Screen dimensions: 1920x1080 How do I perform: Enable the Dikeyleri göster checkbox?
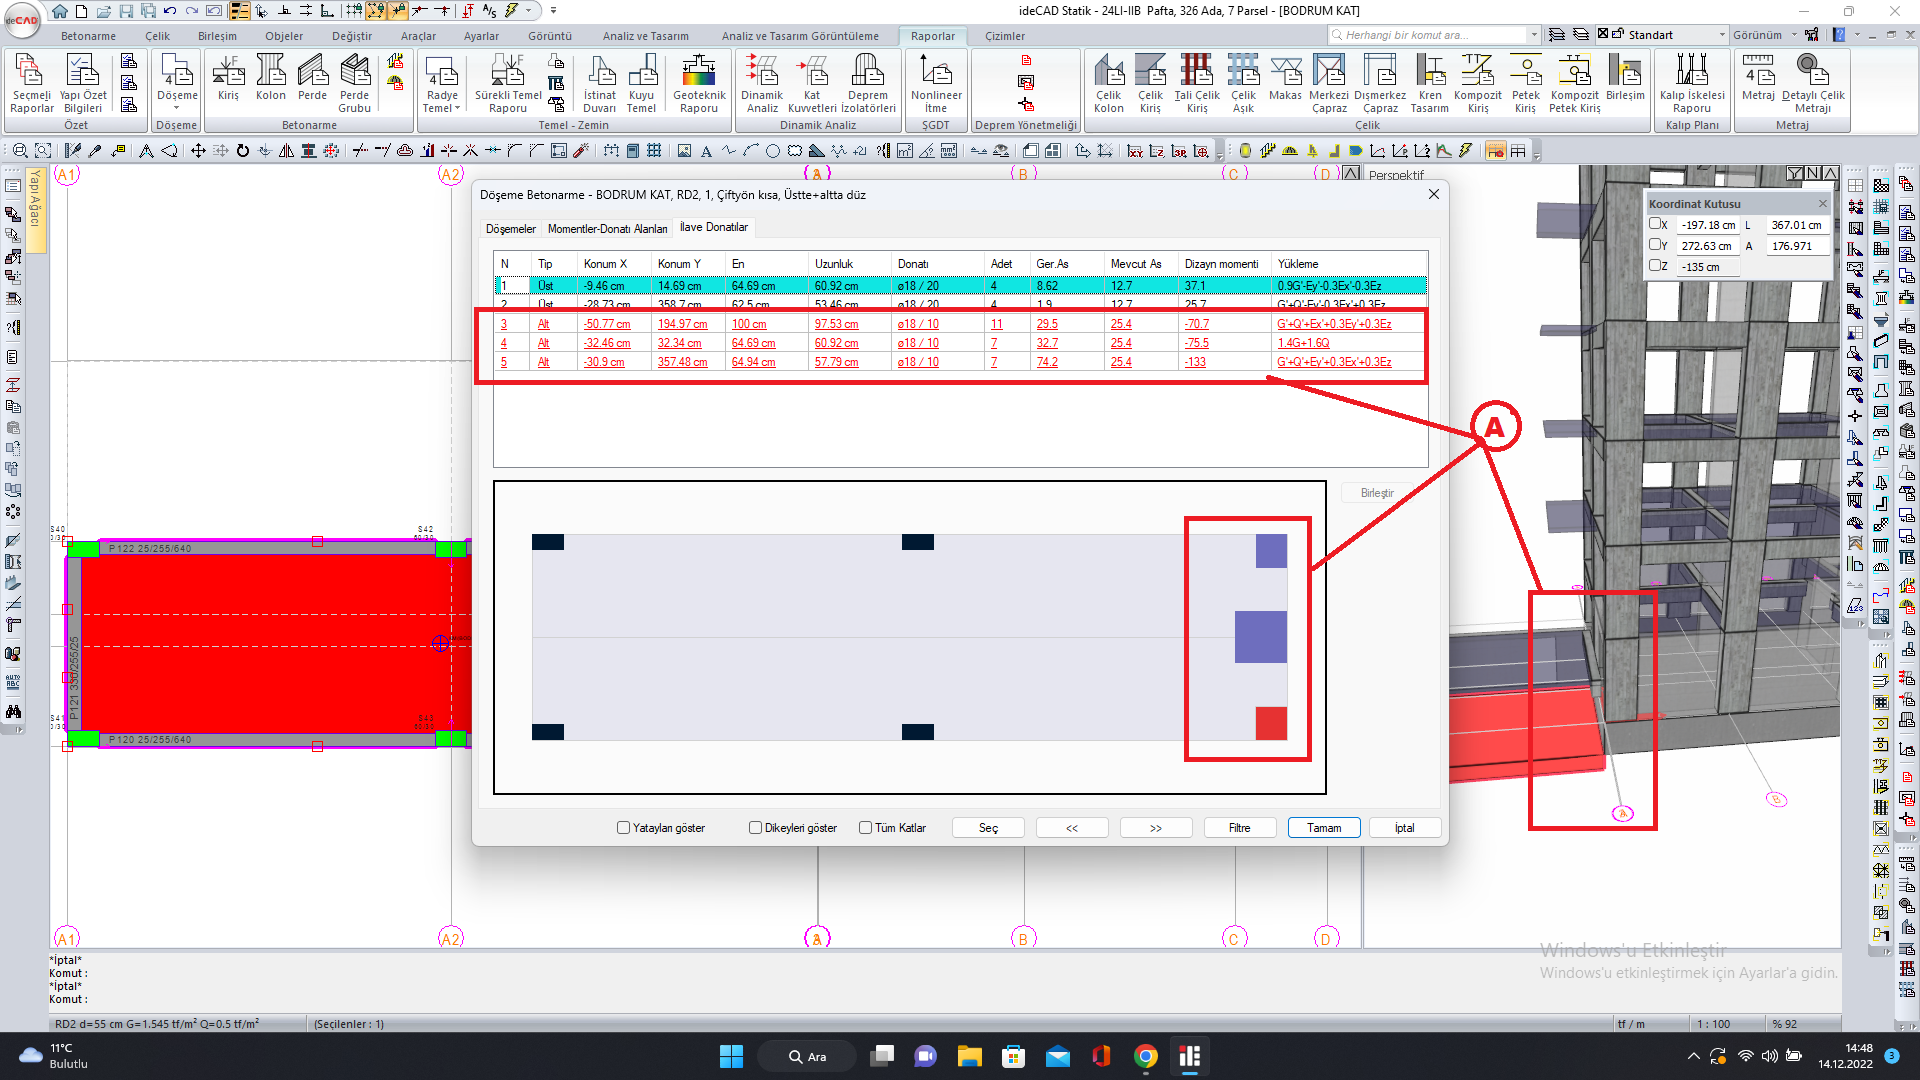click(755, 828)
